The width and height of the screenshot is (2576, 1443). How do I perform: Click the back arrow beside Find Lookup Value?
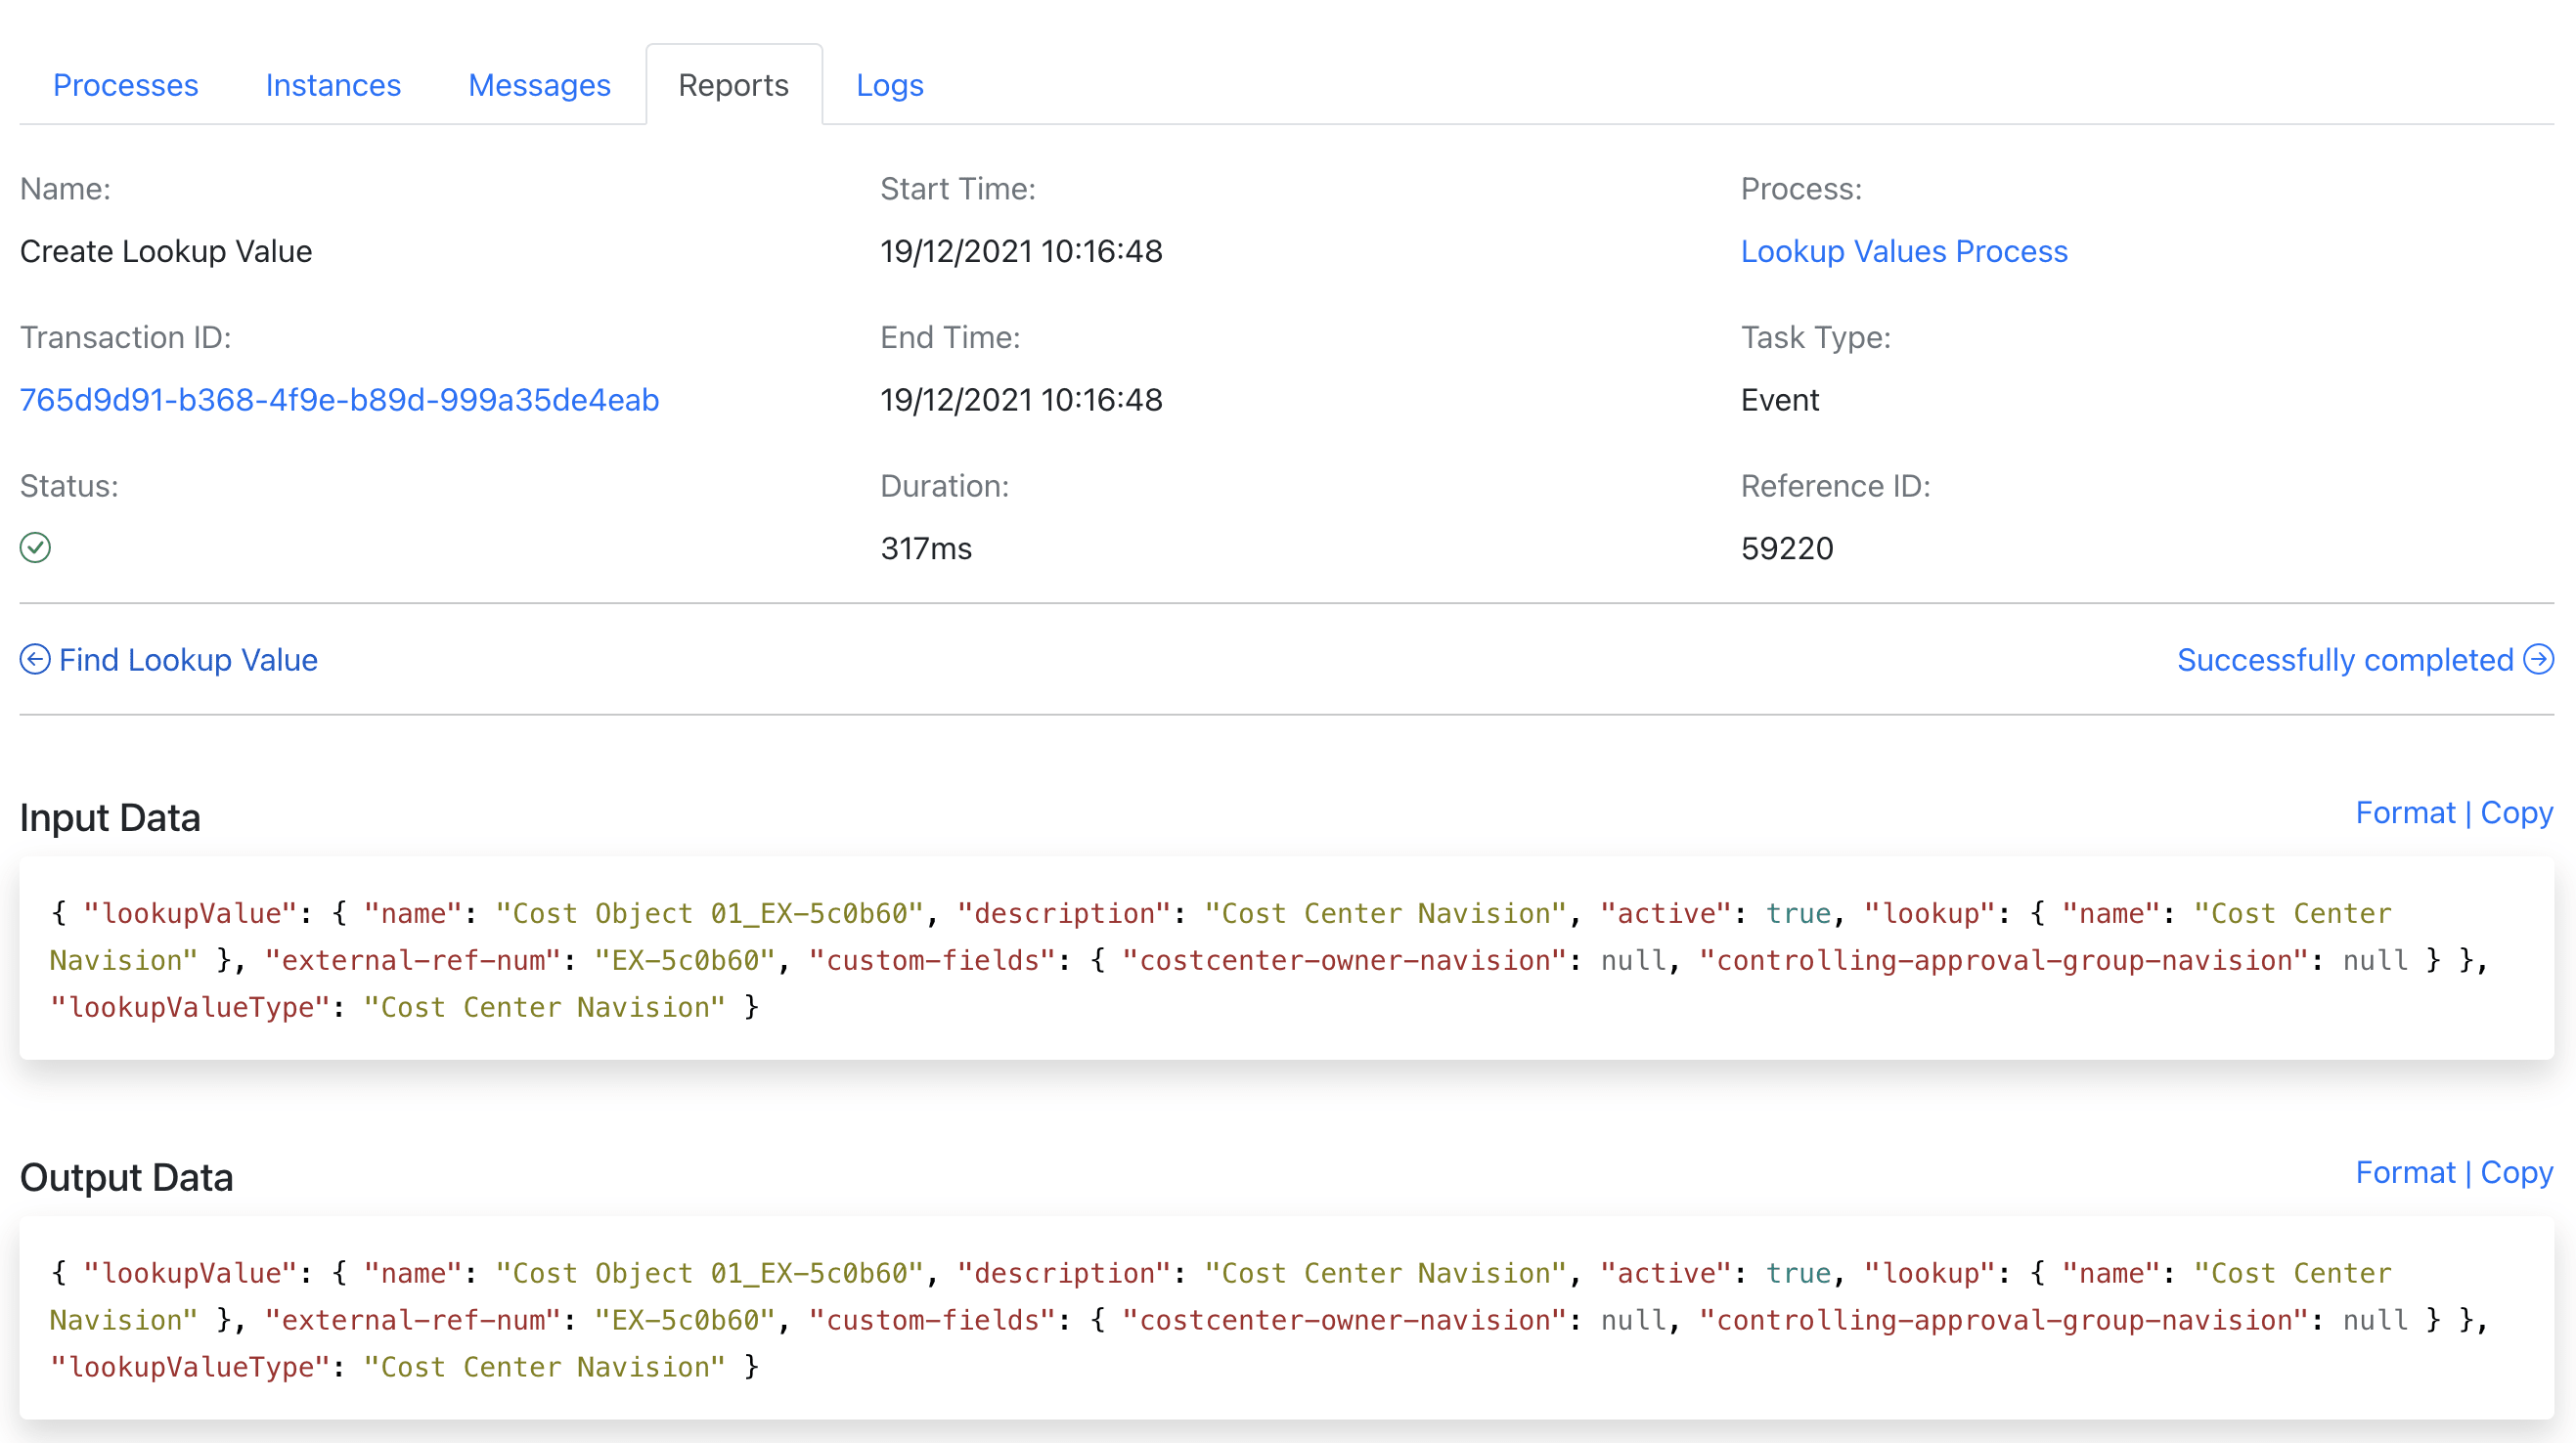35,659
